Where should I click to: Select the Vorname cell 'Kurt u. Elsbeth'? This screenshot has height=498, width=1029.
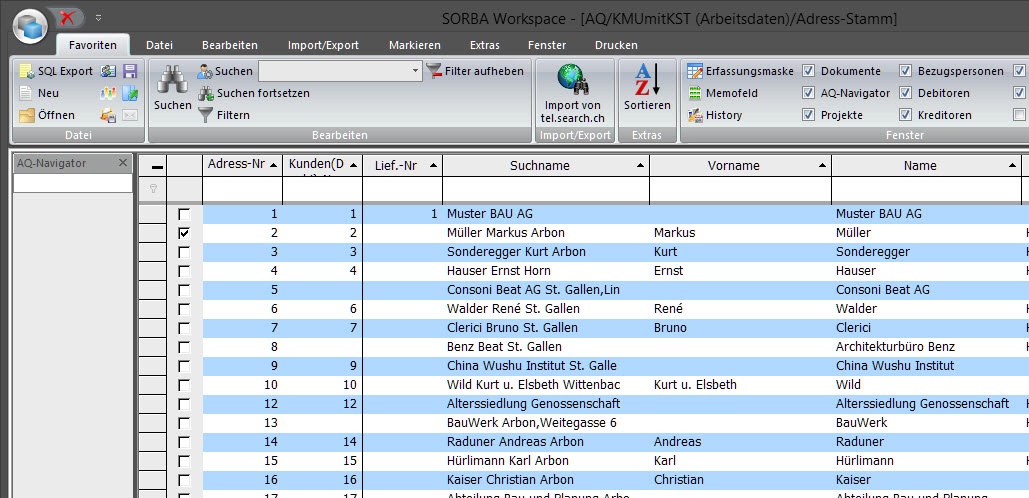740,384
